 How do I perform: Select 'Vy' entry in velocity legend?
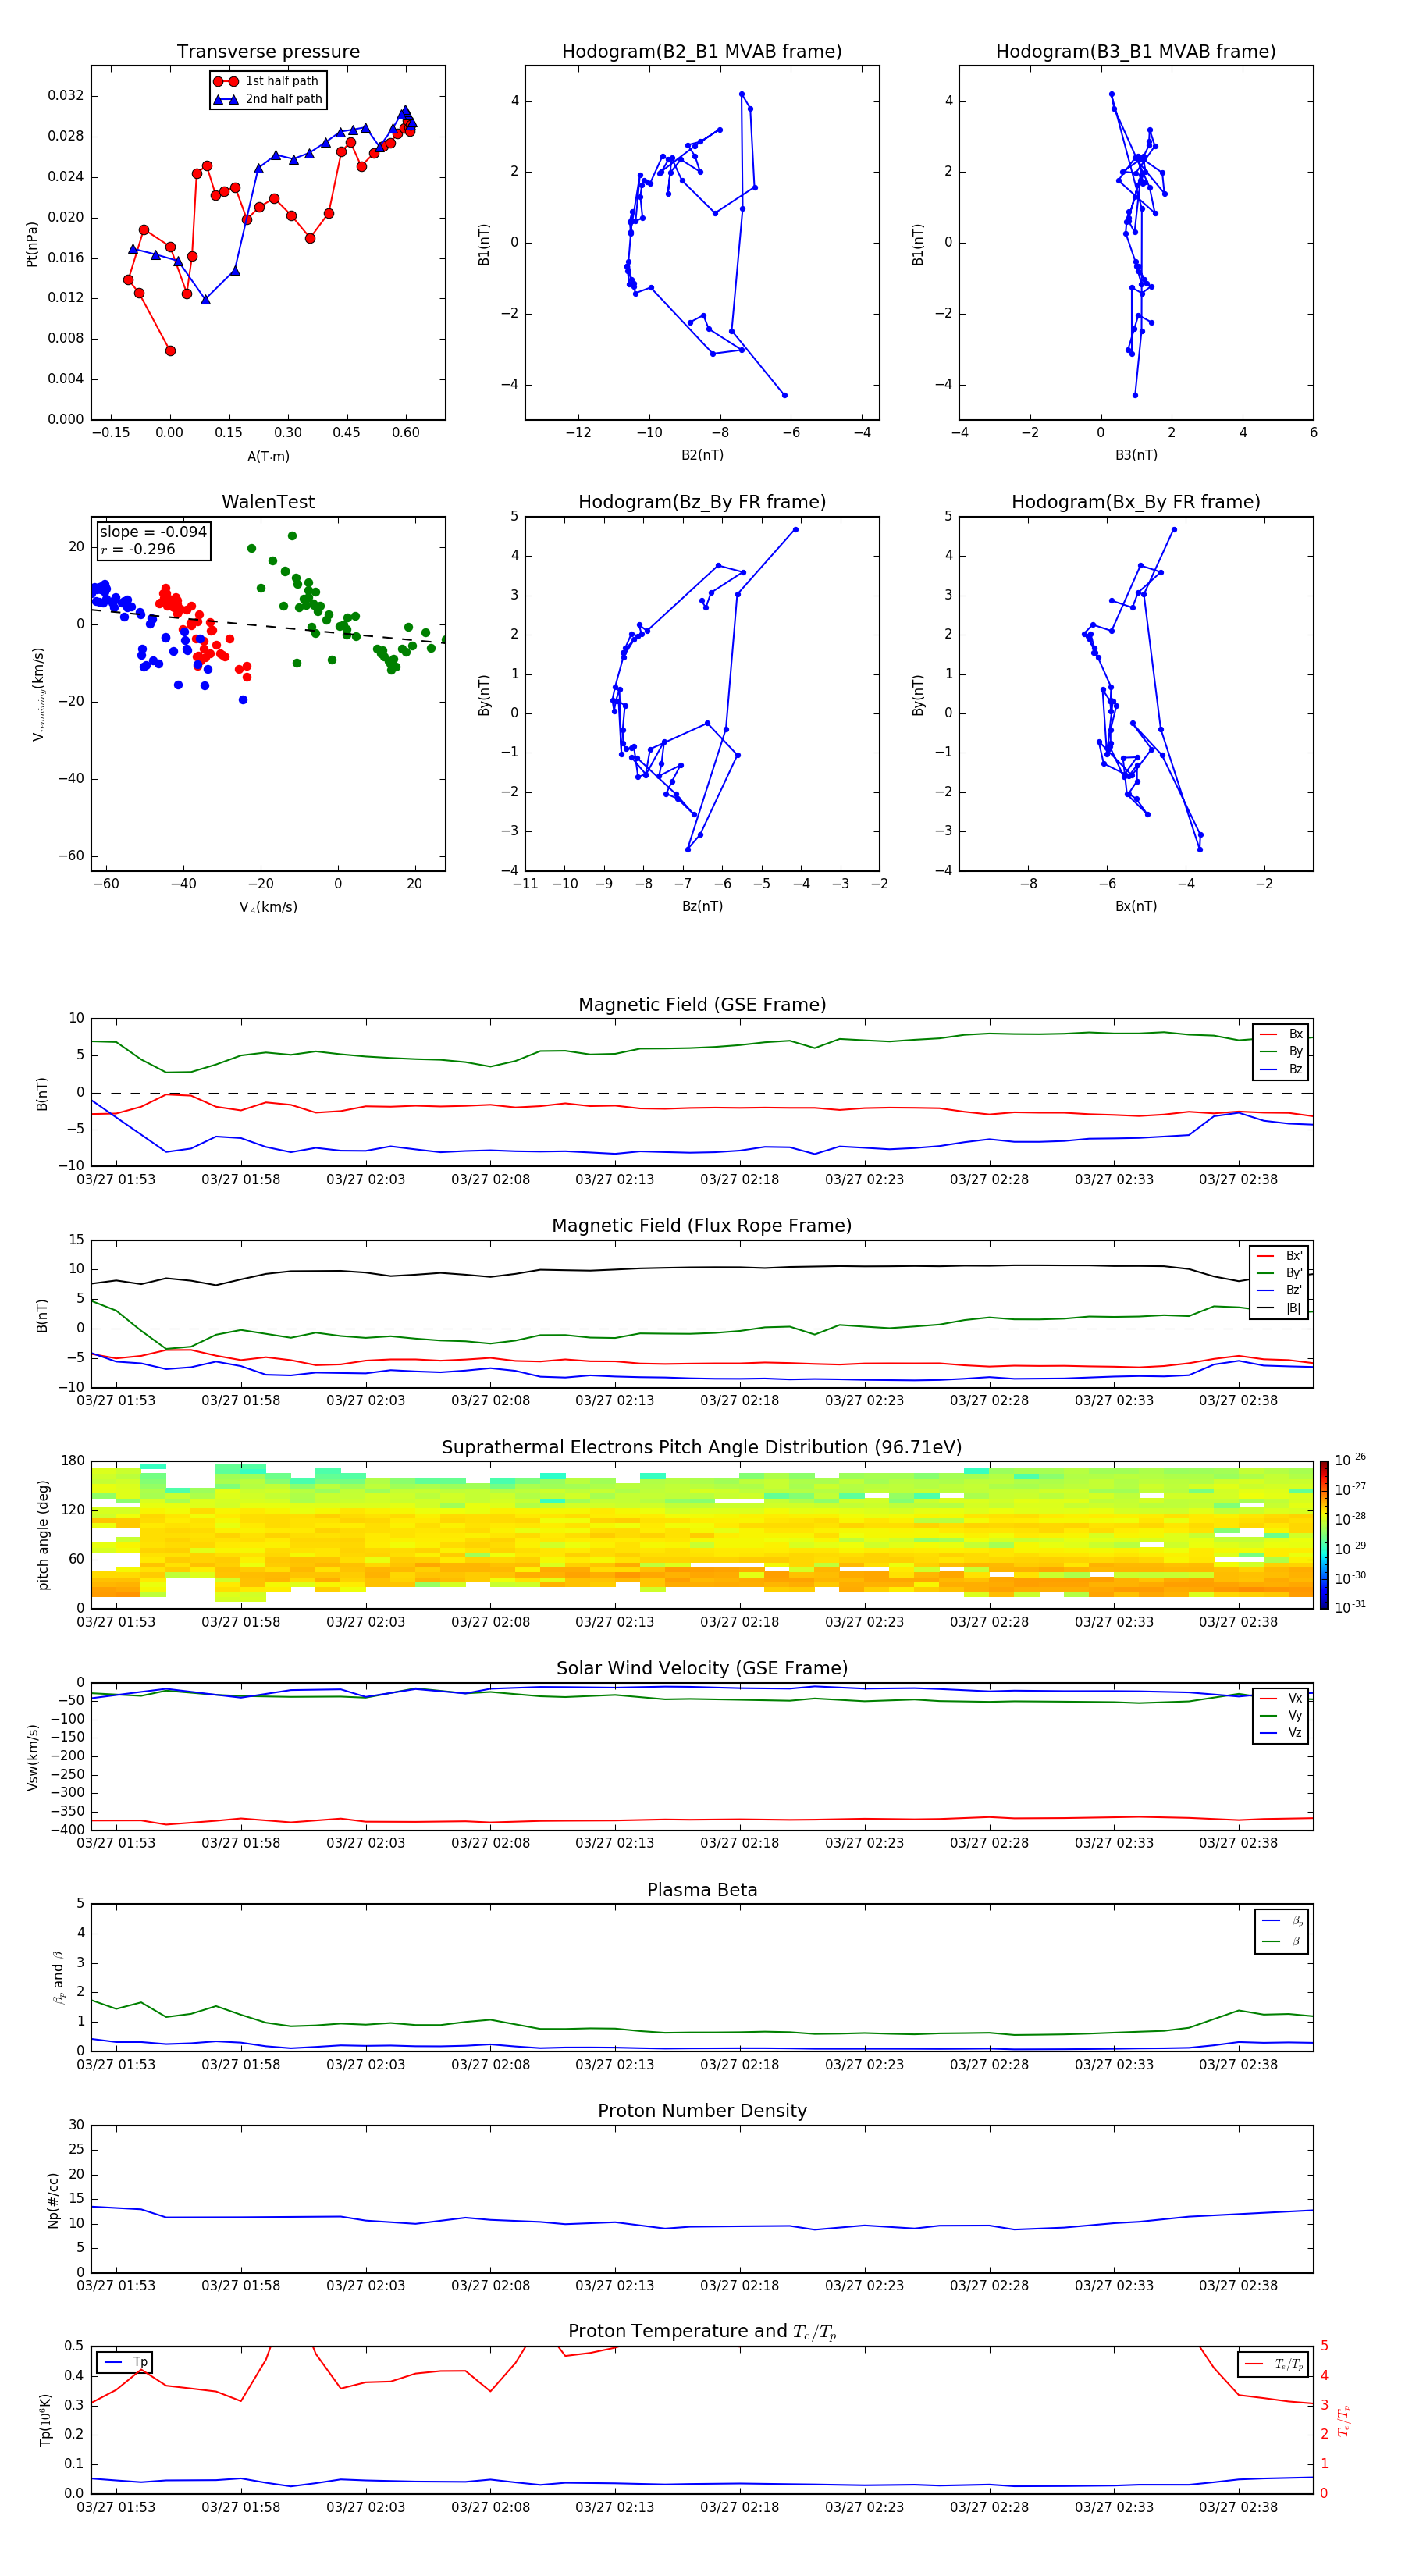coord(1281,1715)
